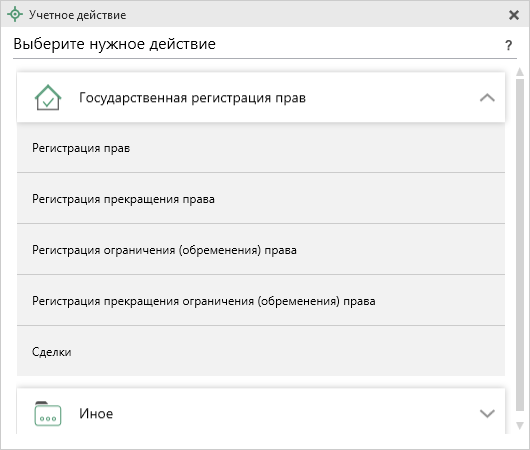Click scrollbar track below the thumb
This screenshot has width=530, height=450.
pyautogui.click(x=520, y=416)
